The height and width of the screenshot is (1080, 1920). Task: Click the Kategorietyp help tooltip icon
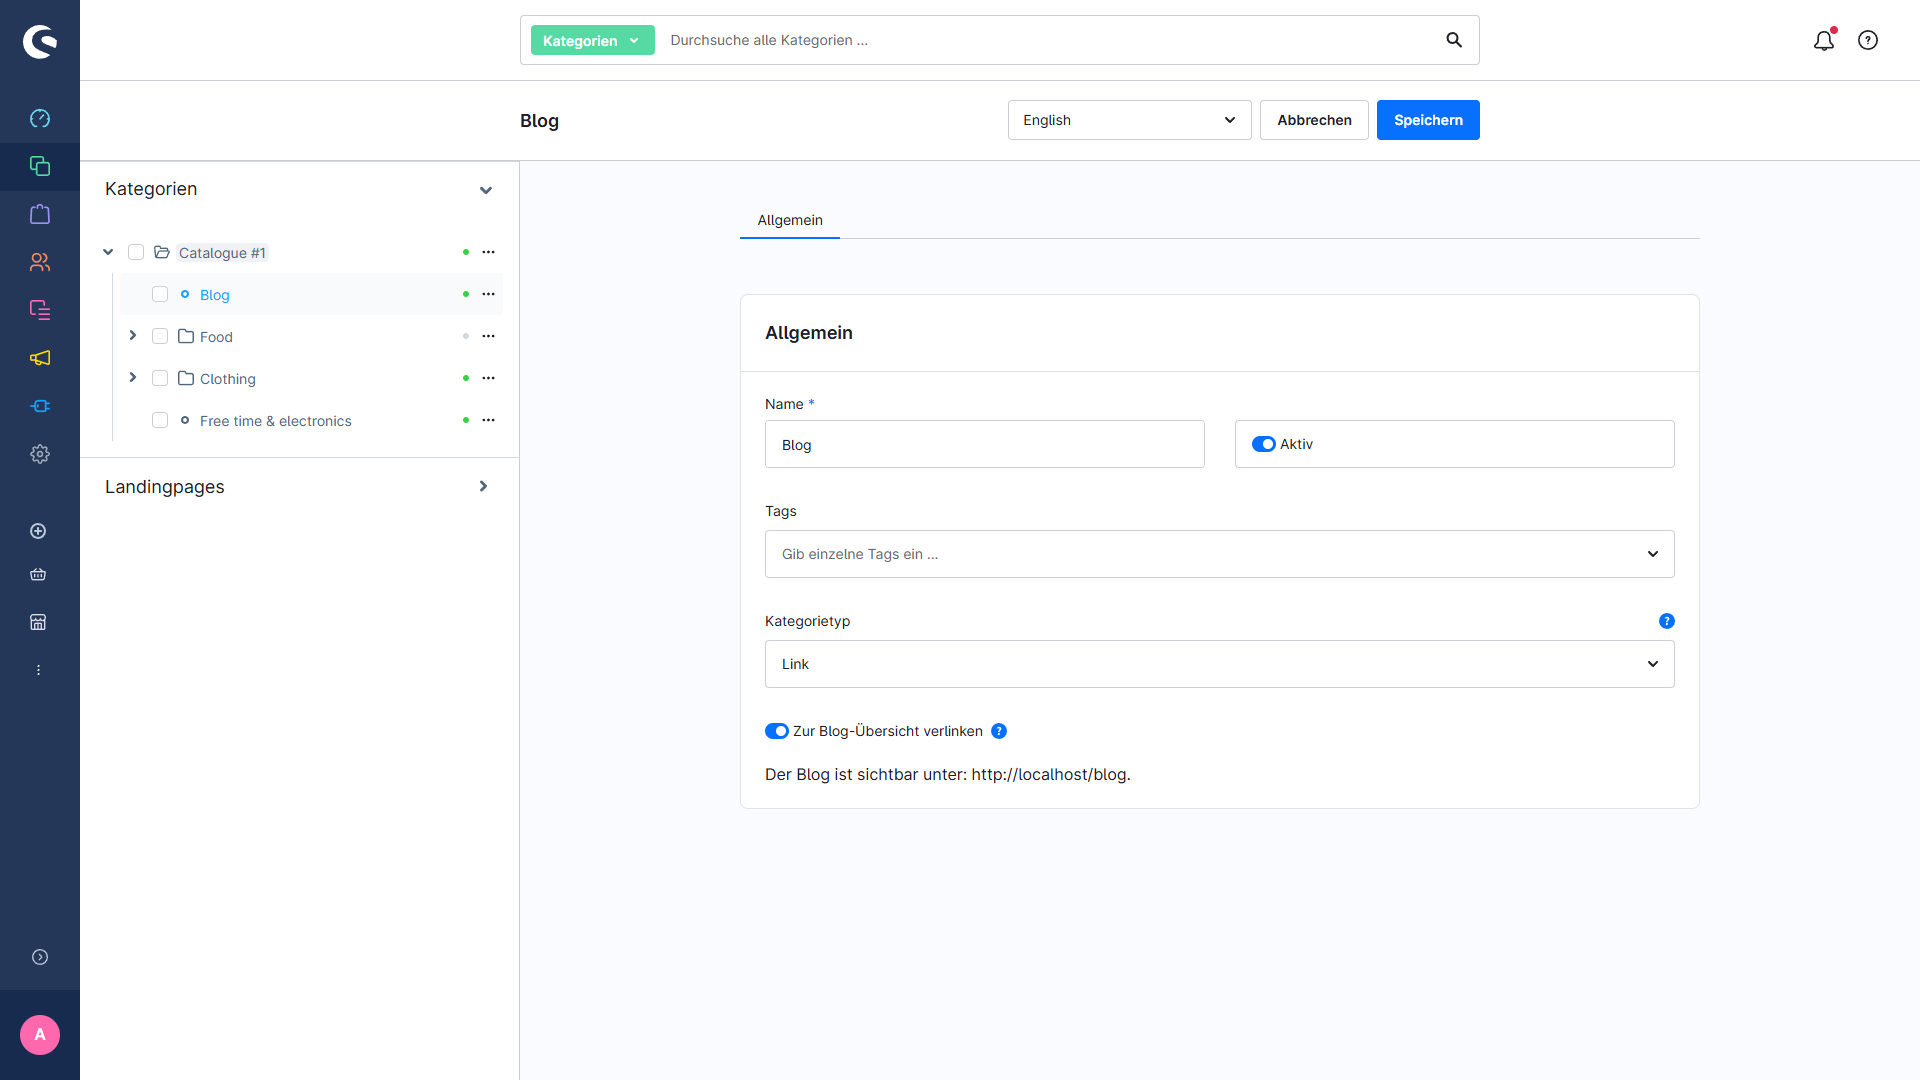(1666, 621)
